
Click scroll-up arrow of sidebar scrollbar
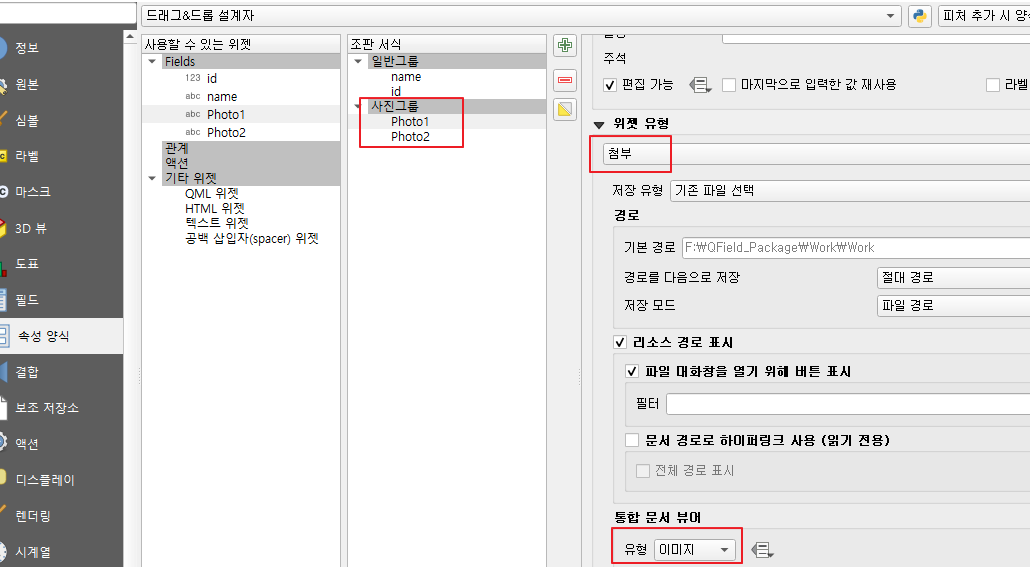130,37
